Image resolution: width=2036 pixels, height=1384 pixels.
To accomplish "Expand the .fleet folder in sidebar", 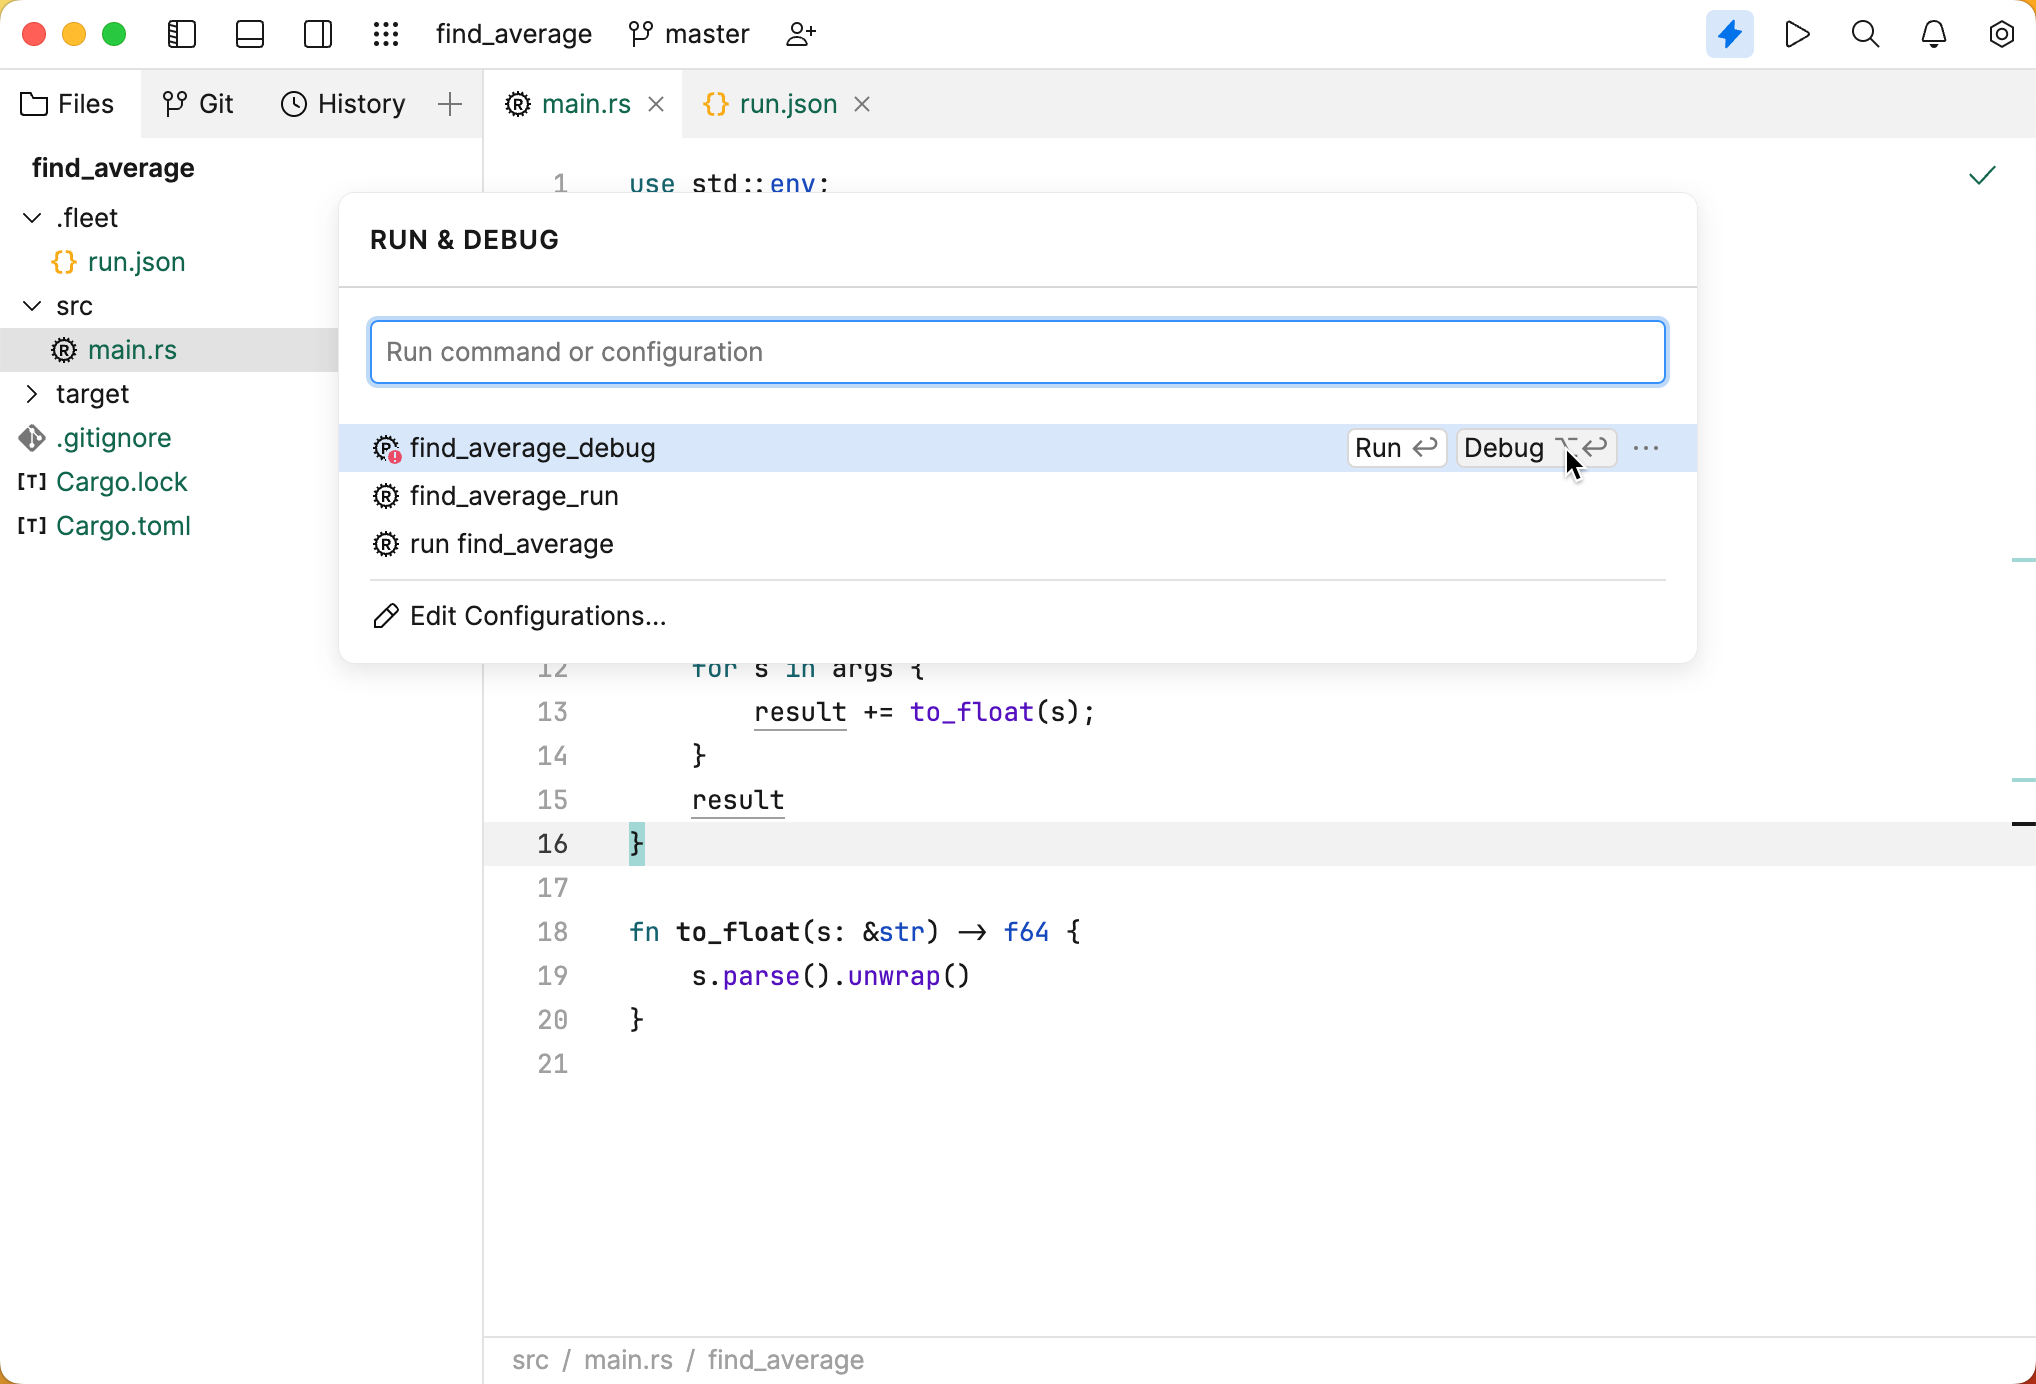I will 31,218.
